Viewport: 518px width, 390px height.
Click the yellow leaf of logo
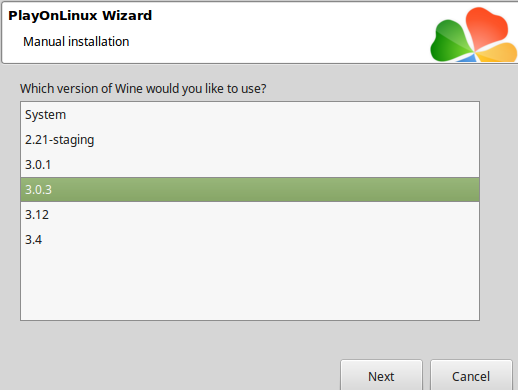pos(497,53)
